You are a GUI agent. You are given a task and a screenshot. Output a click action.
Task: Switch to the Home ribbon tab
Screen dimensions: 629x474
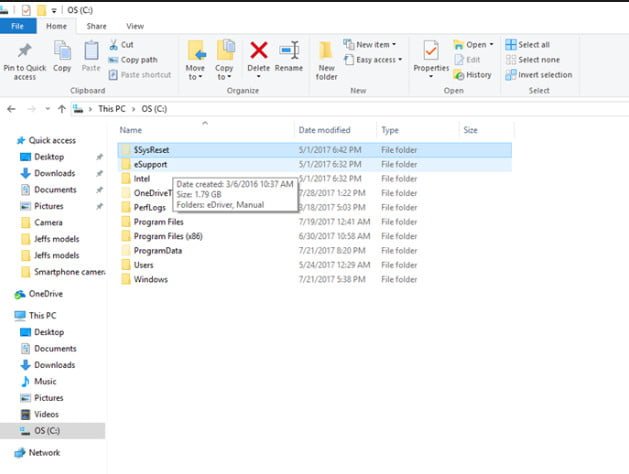coord(56,26)
